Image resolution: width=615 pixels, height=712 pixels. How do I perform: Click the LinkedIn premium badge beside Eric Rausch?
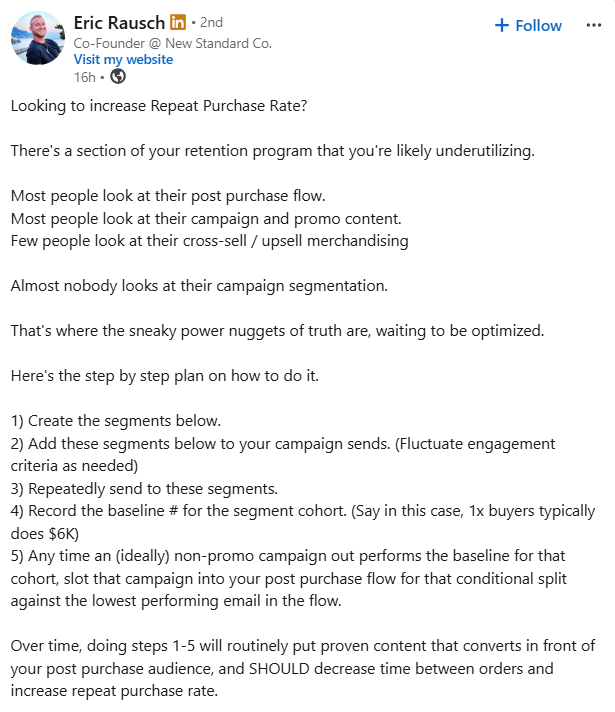pos(178,22)
